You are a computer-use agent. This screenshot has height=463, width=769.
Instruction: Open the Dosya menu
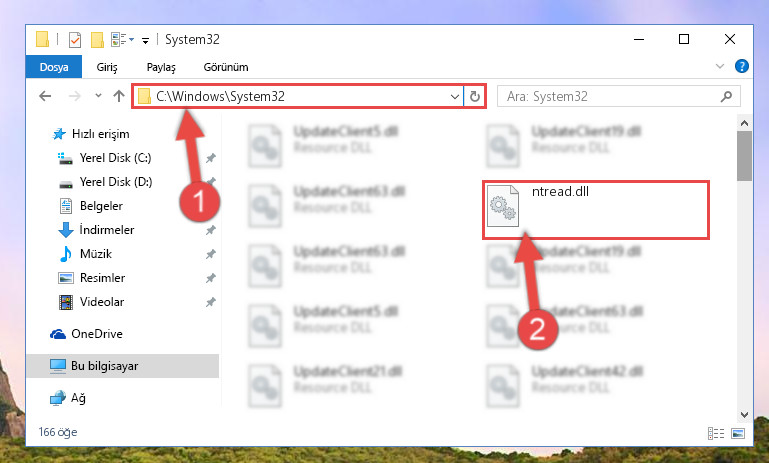coord(54,67)
